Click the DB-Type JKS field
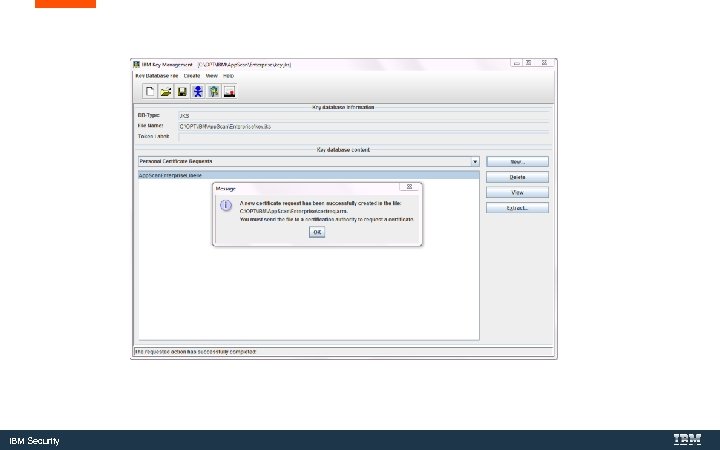720x450 pixels. (364, 116)
